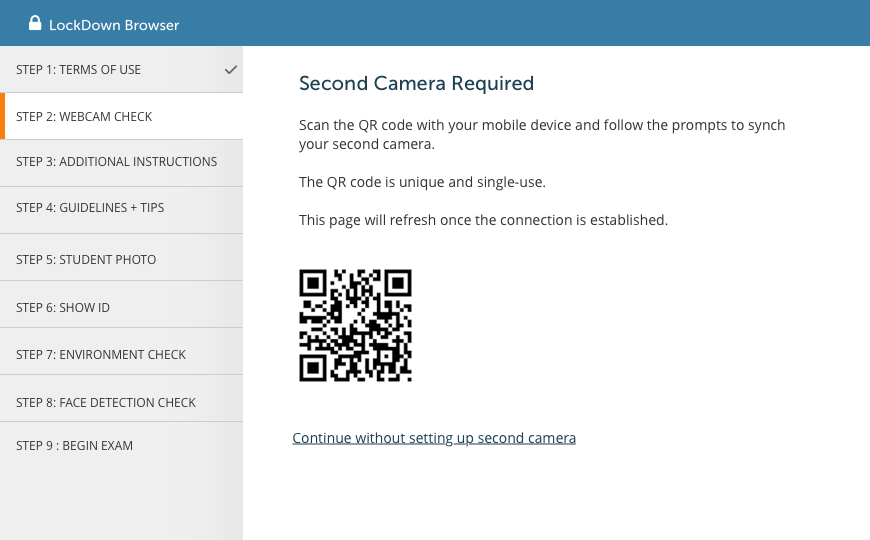The image size is (870, 540).
Task: Click the checkmark next to Terms of Use
Action: click(x=231, y=70)
